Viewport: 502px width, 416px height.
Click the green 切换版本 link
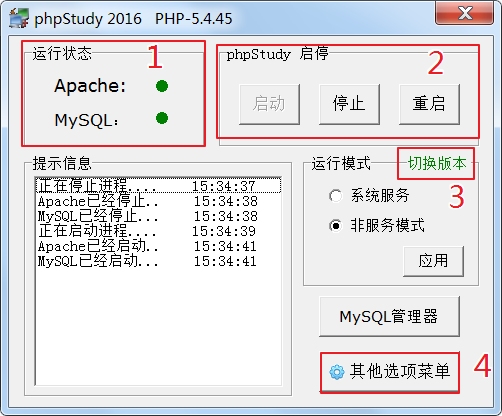(x=437, y=163)
